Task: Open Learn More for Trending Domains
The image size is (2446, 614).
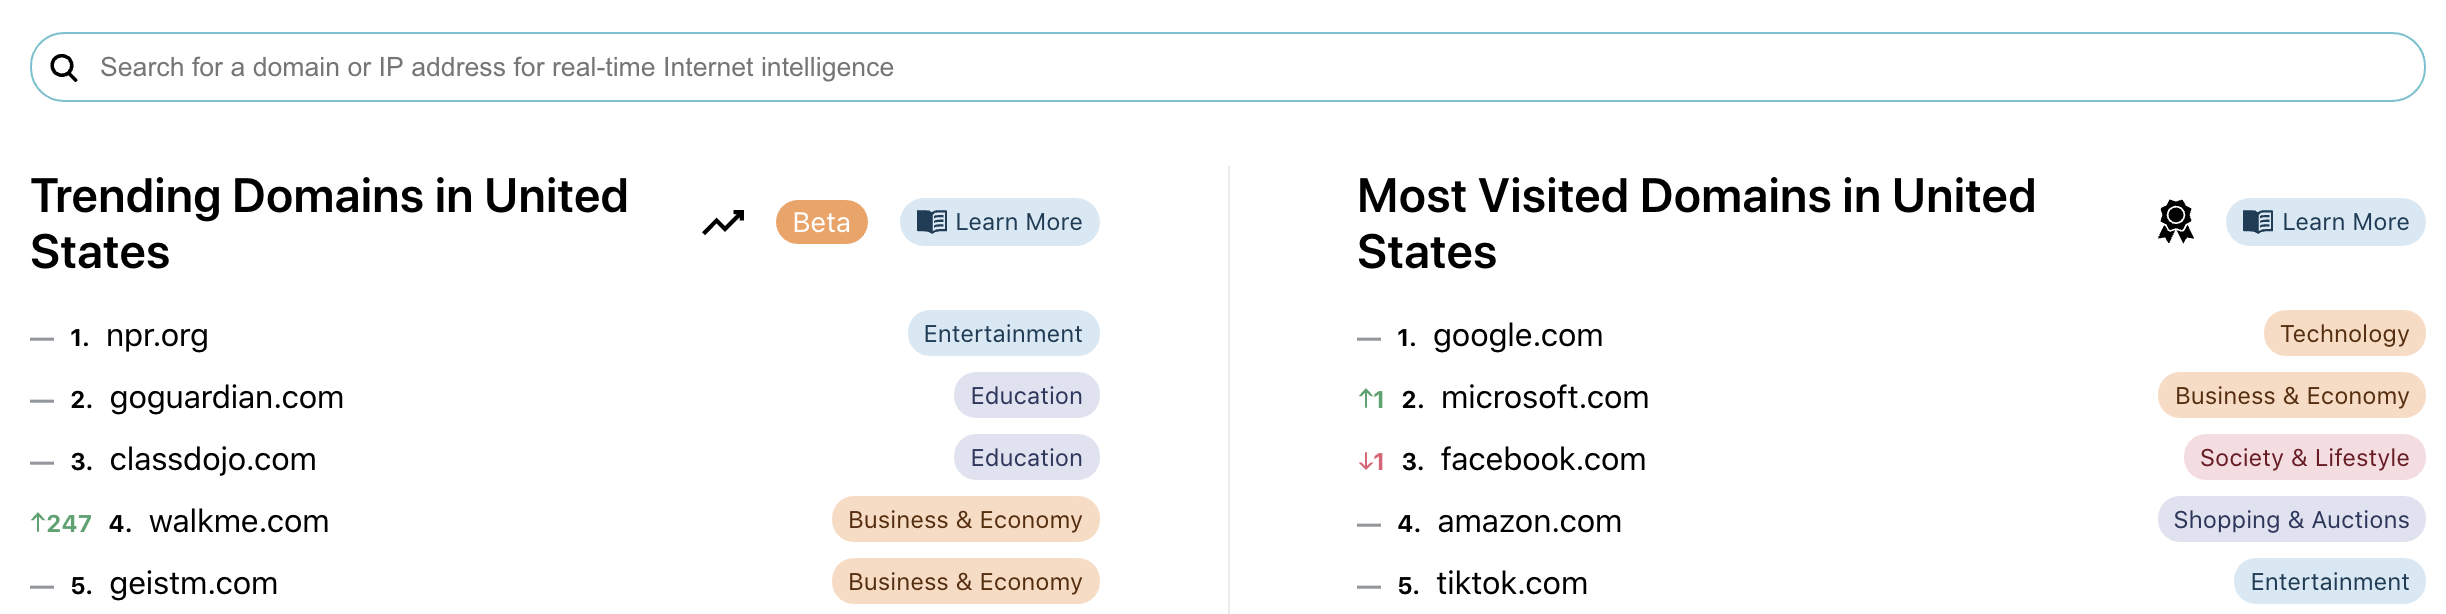Action: [x=999, y=222]
